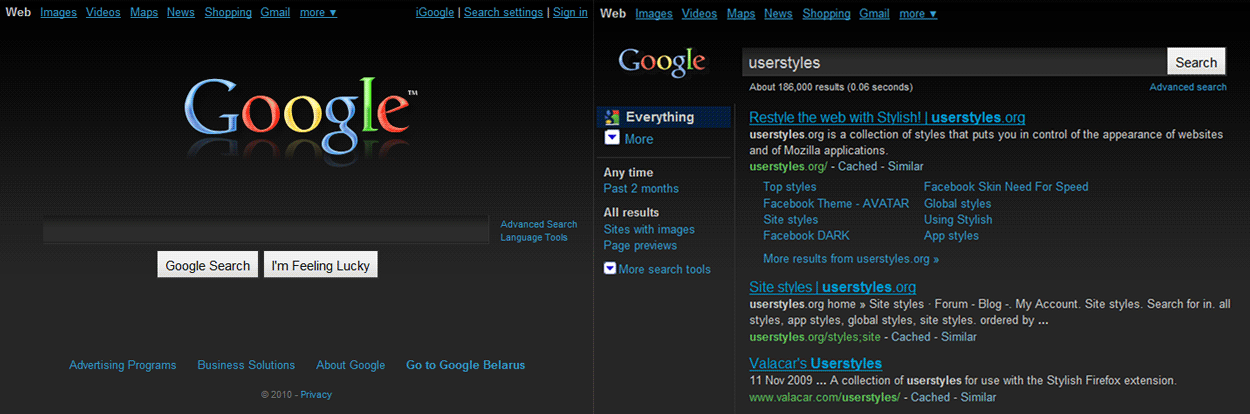Open result 'Site styles | userstyles.org'

pos(832,287)
